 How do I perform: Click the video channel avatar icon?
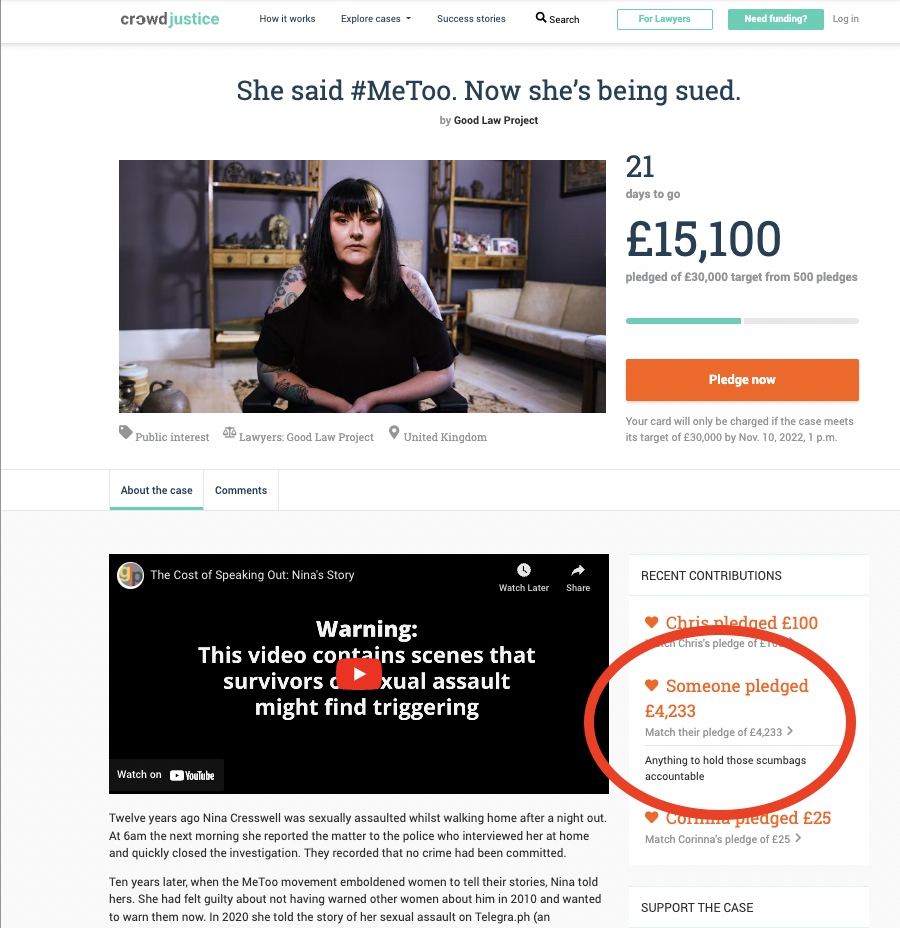(x=131, y=575)
